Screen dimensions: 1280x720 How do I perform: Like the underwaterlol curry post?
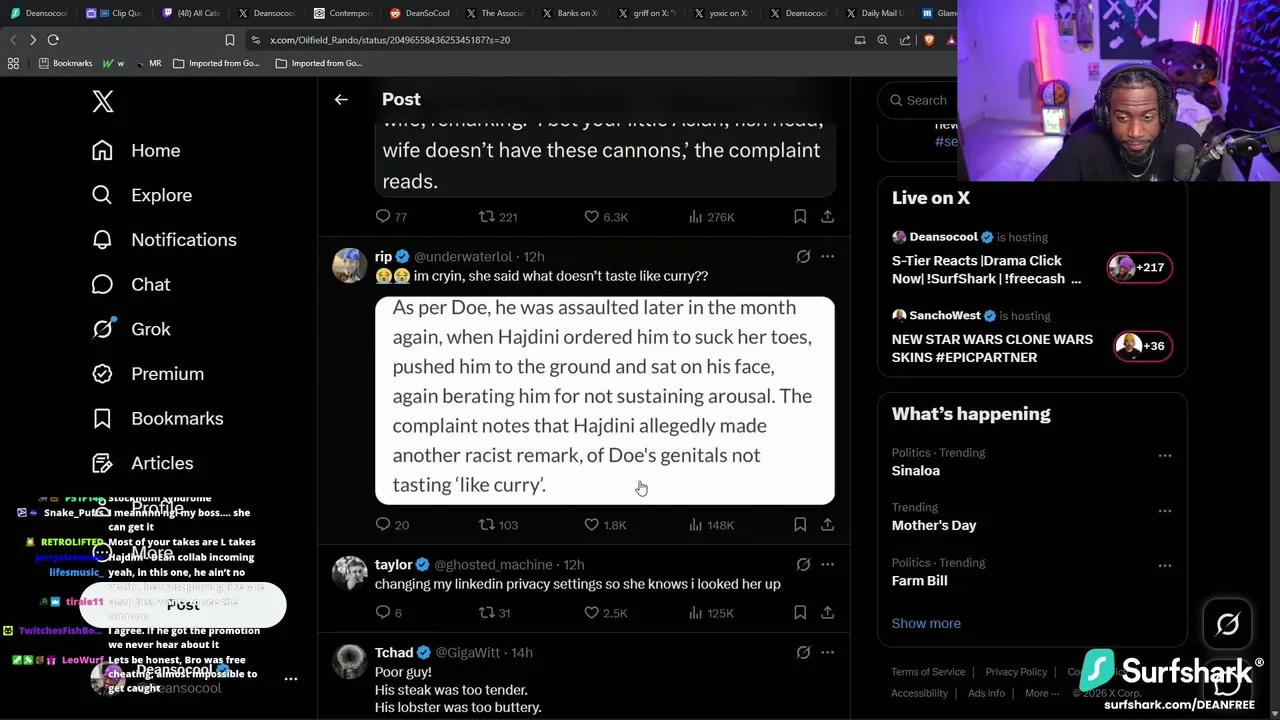coord(592,525)
